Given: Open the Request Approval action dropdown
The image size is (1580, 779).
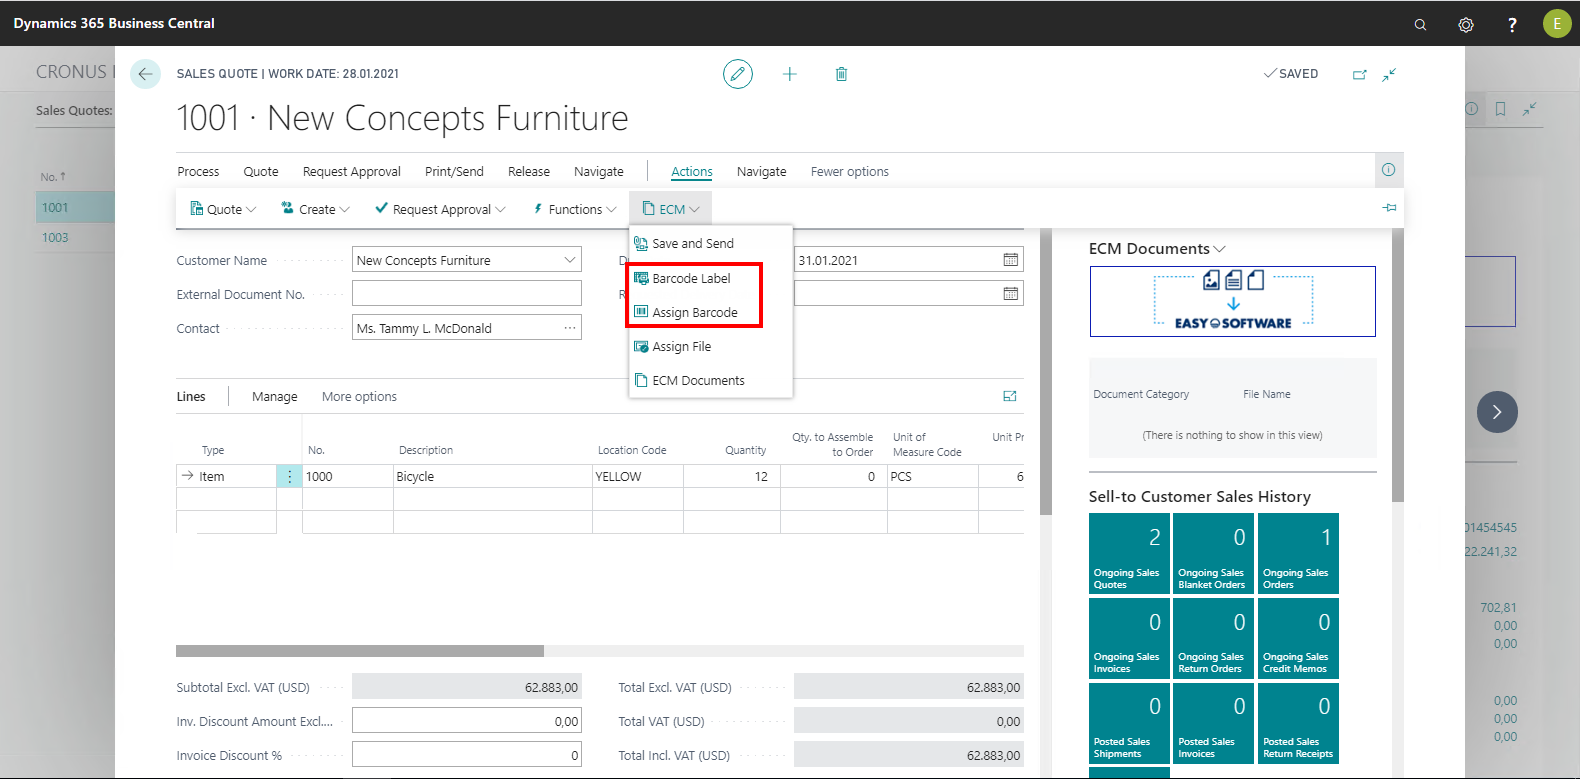Looking at the screenshot, I should tap(441, 209).
